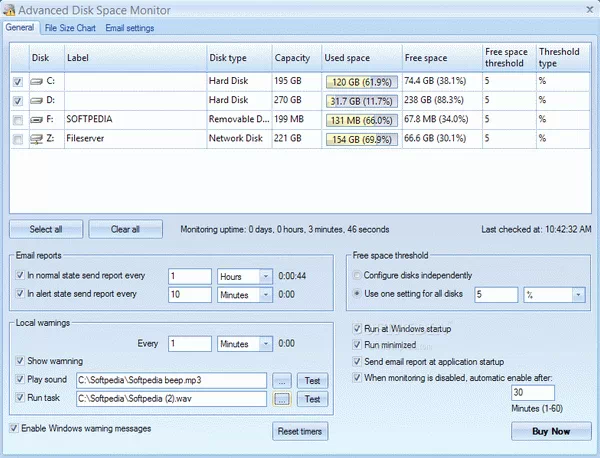Toggle the Show warning checkbox
The image size is (600, 458).
pos(20,360)
